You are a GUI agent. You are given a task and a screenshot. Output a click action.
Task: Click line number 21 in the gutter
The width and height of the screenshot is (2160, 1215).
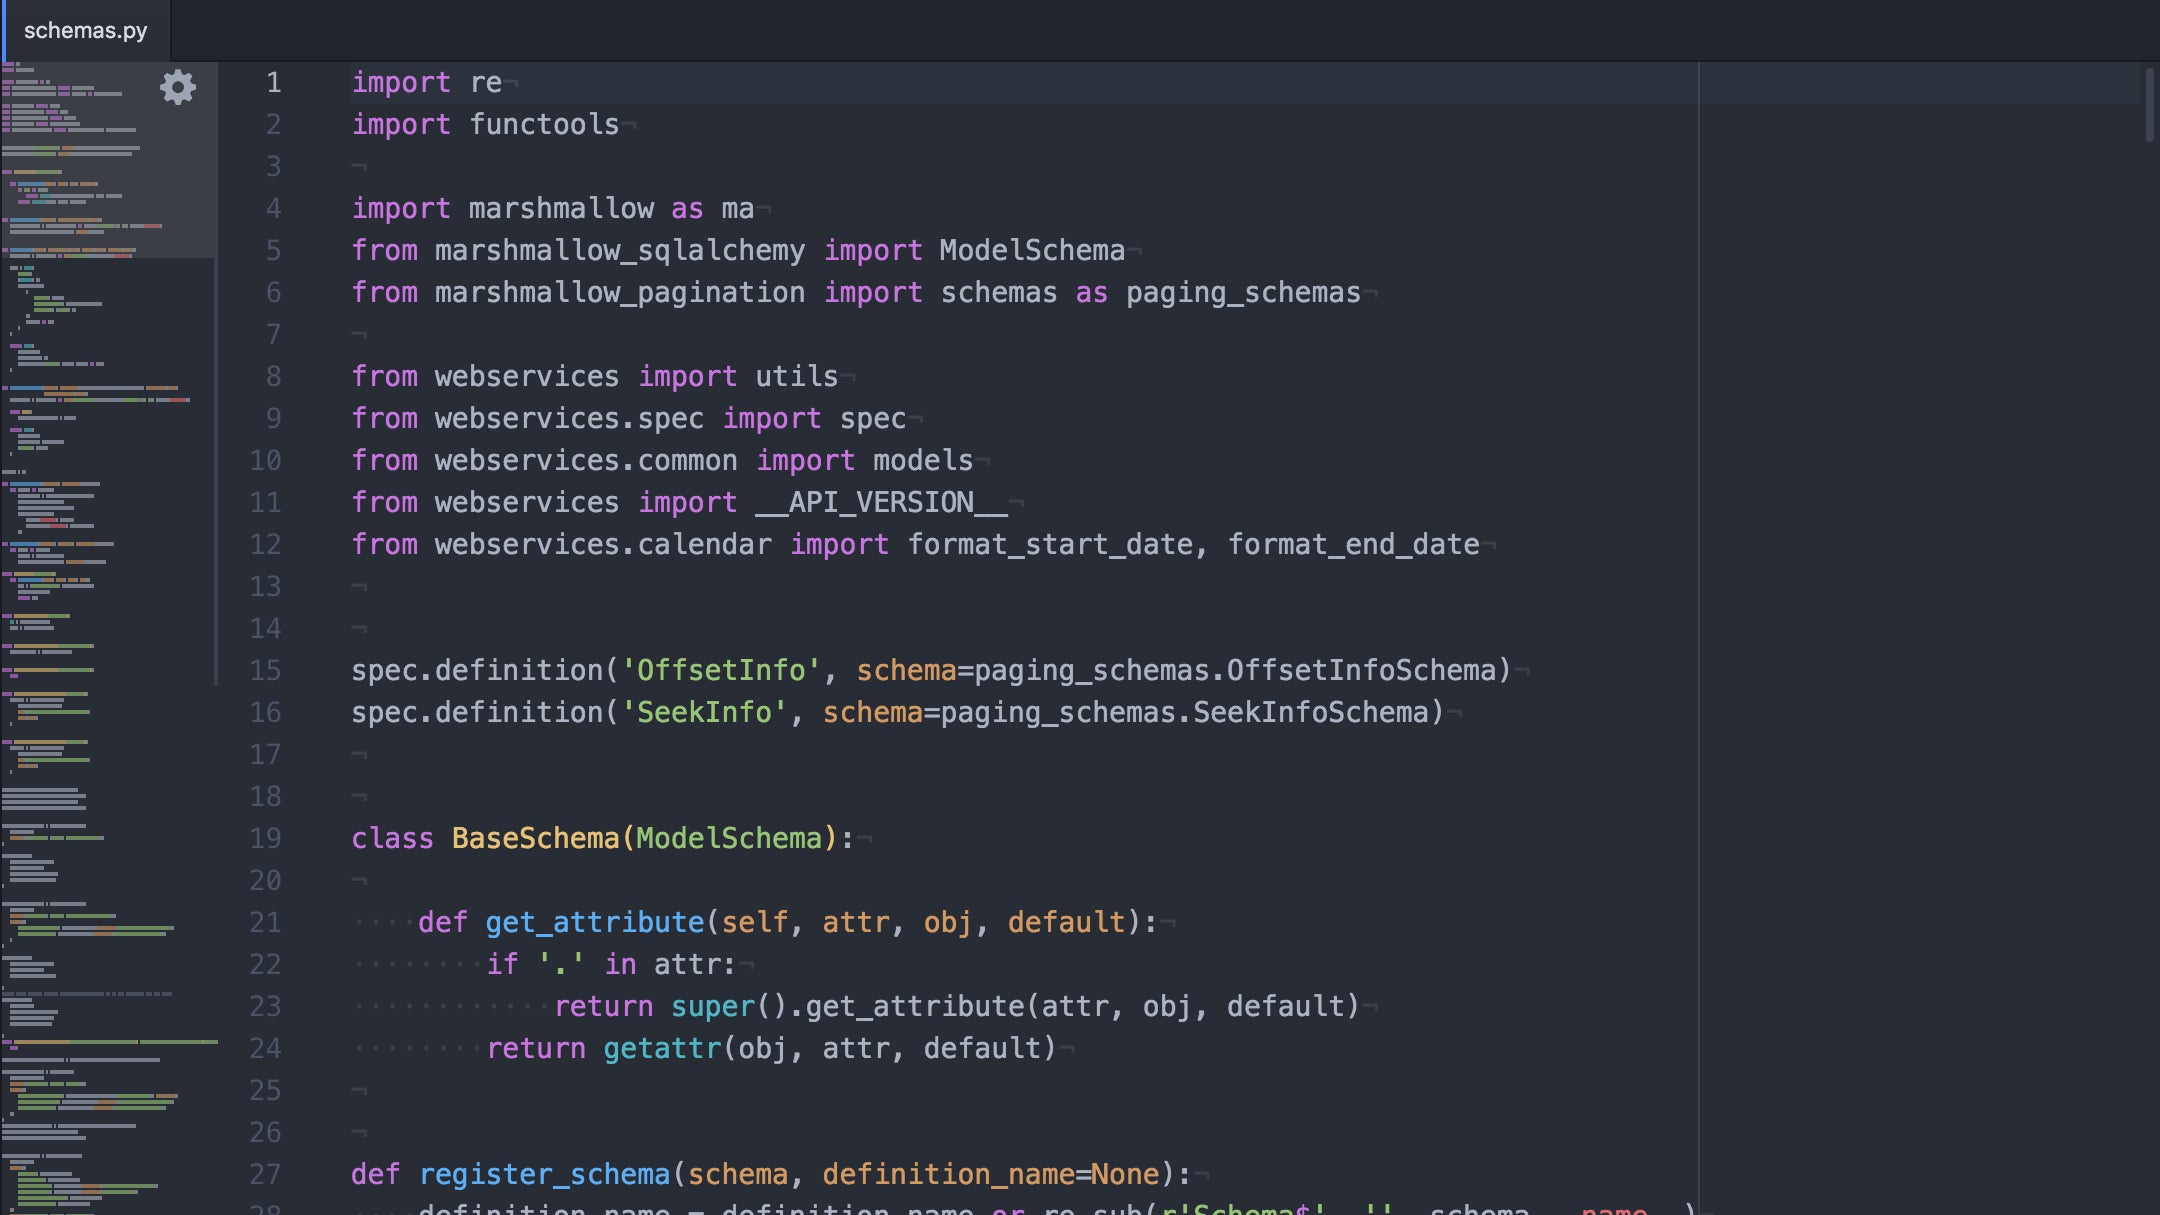(x=265, y=922)
